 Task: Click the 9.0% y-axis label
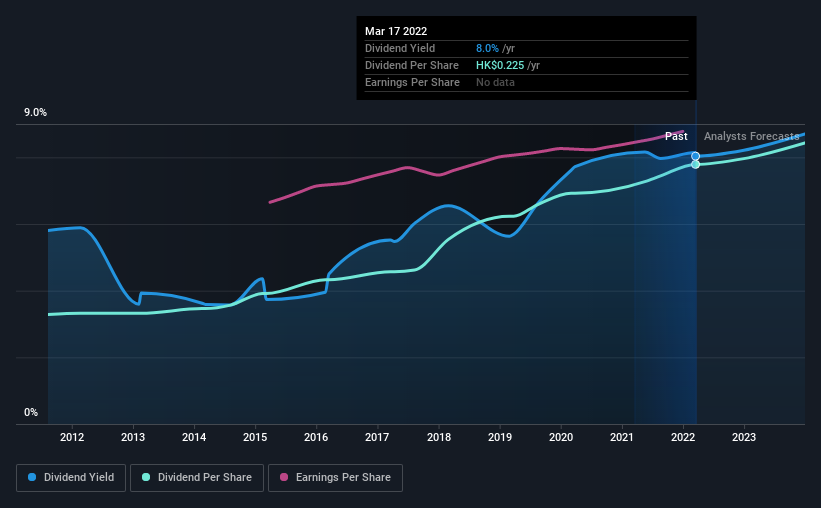[x=35, y=113]
